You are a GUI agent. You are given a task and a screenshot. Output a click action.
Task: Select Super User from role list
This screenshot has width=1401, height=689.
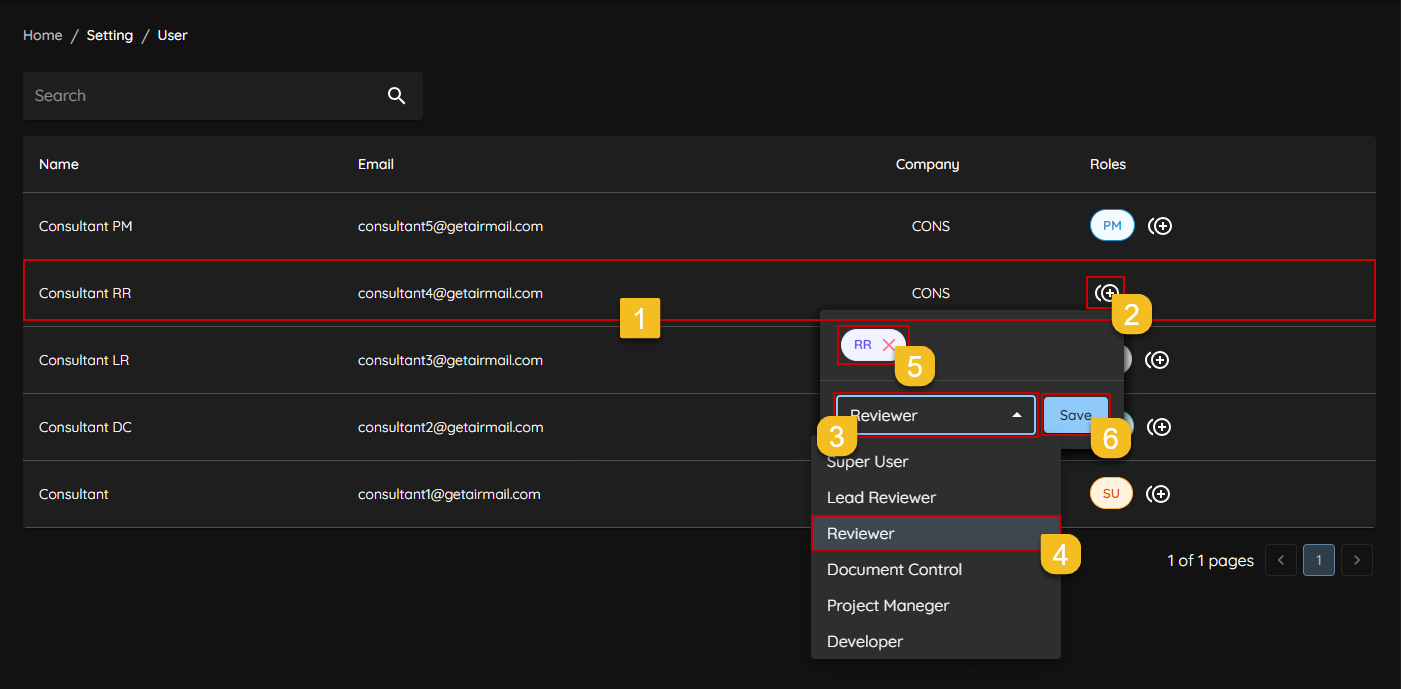click(x=867, y=462)
